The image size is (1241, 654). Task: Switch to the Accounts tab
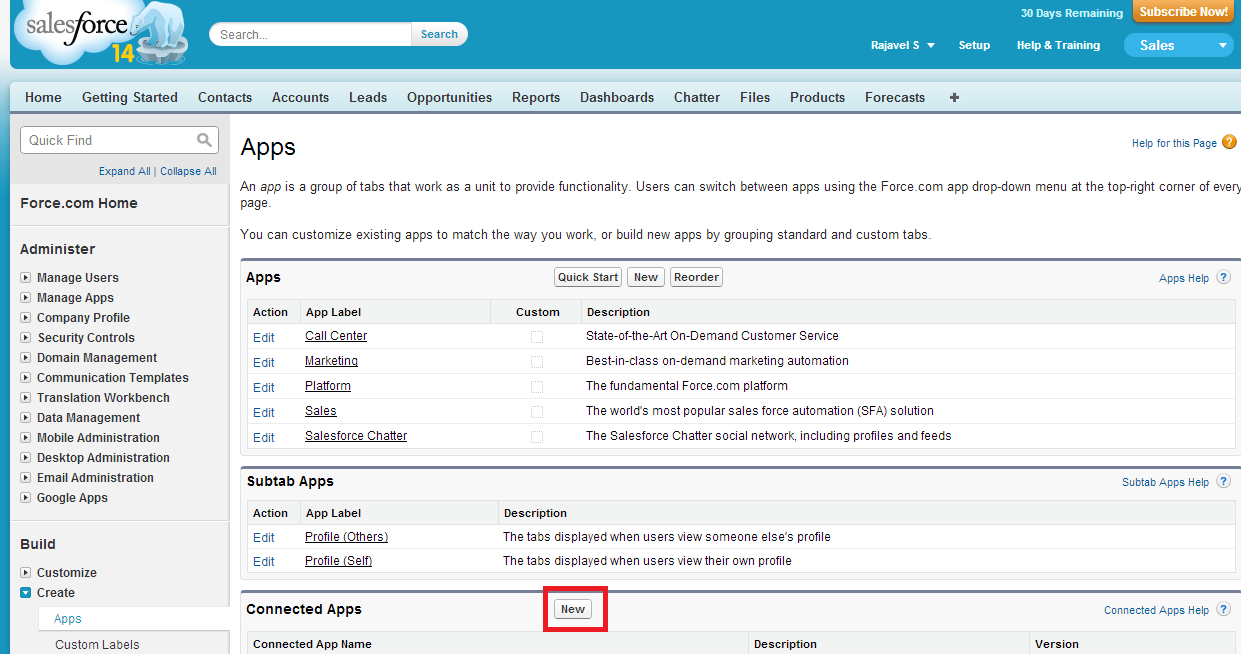pyautogui.click(x=300, y=97)
